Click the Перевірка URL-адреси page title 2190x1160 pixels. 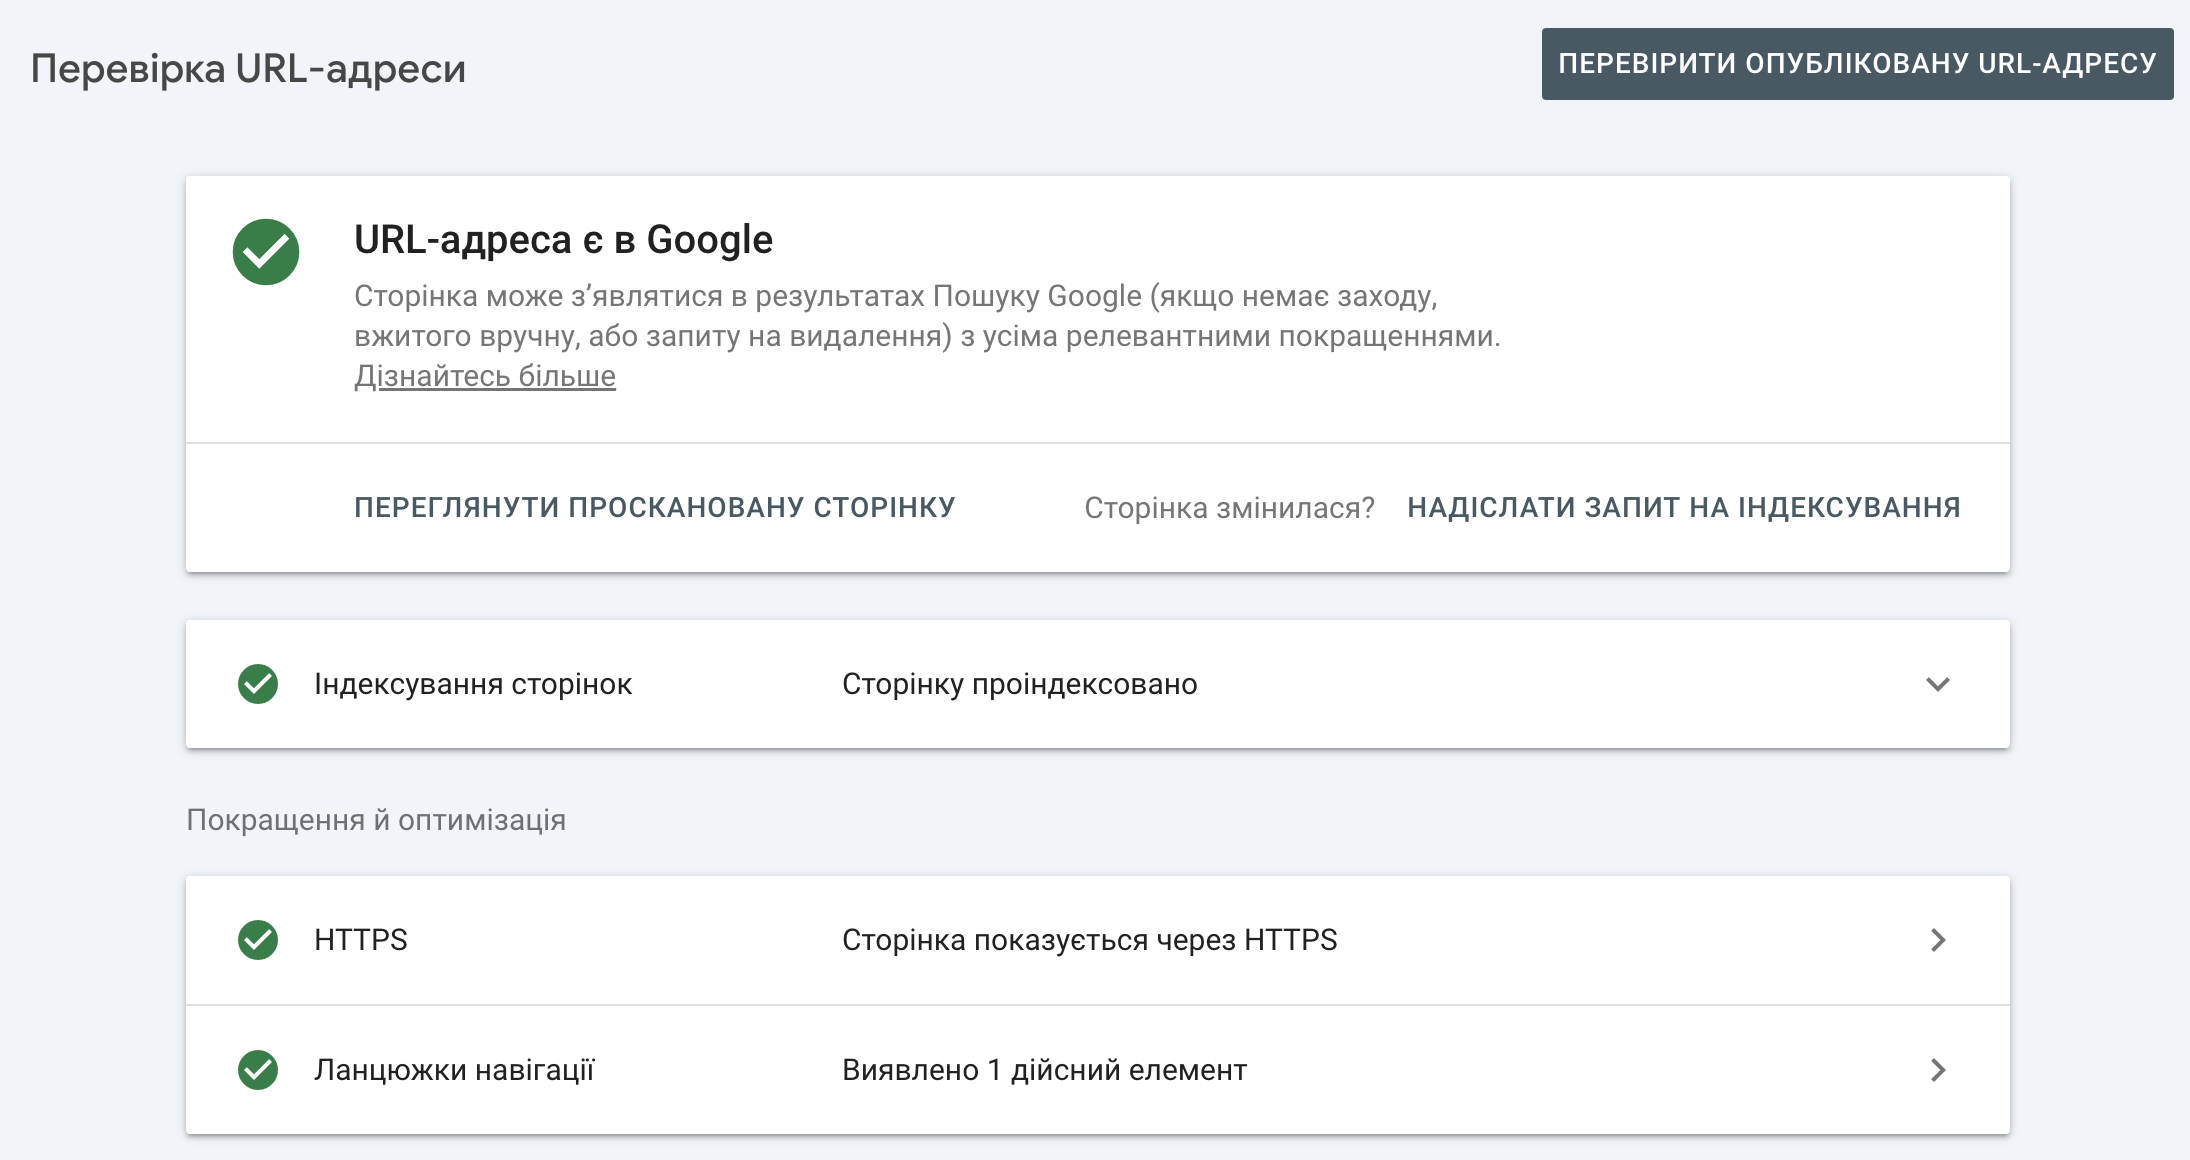(248, 69)
